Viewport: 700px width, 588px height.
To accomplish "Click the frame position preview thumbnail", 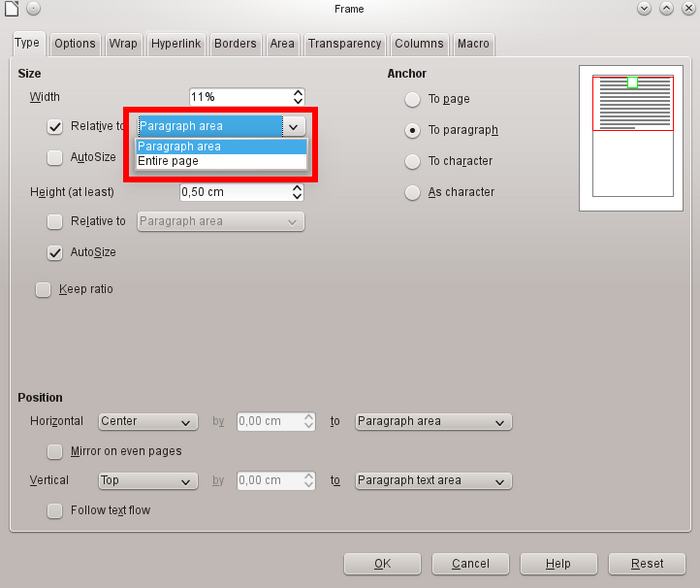I will [632, 132].
